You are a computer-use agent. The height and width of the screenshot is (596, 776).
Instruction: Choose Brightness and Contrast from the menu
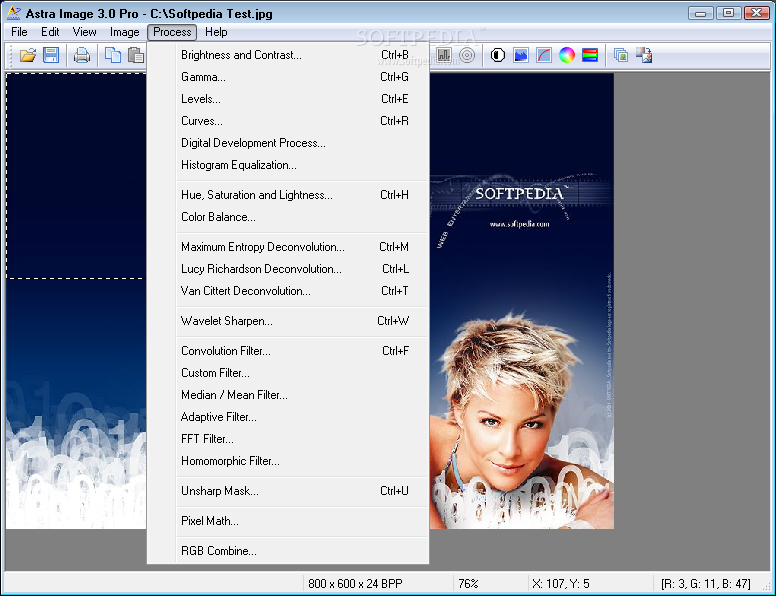288,55
